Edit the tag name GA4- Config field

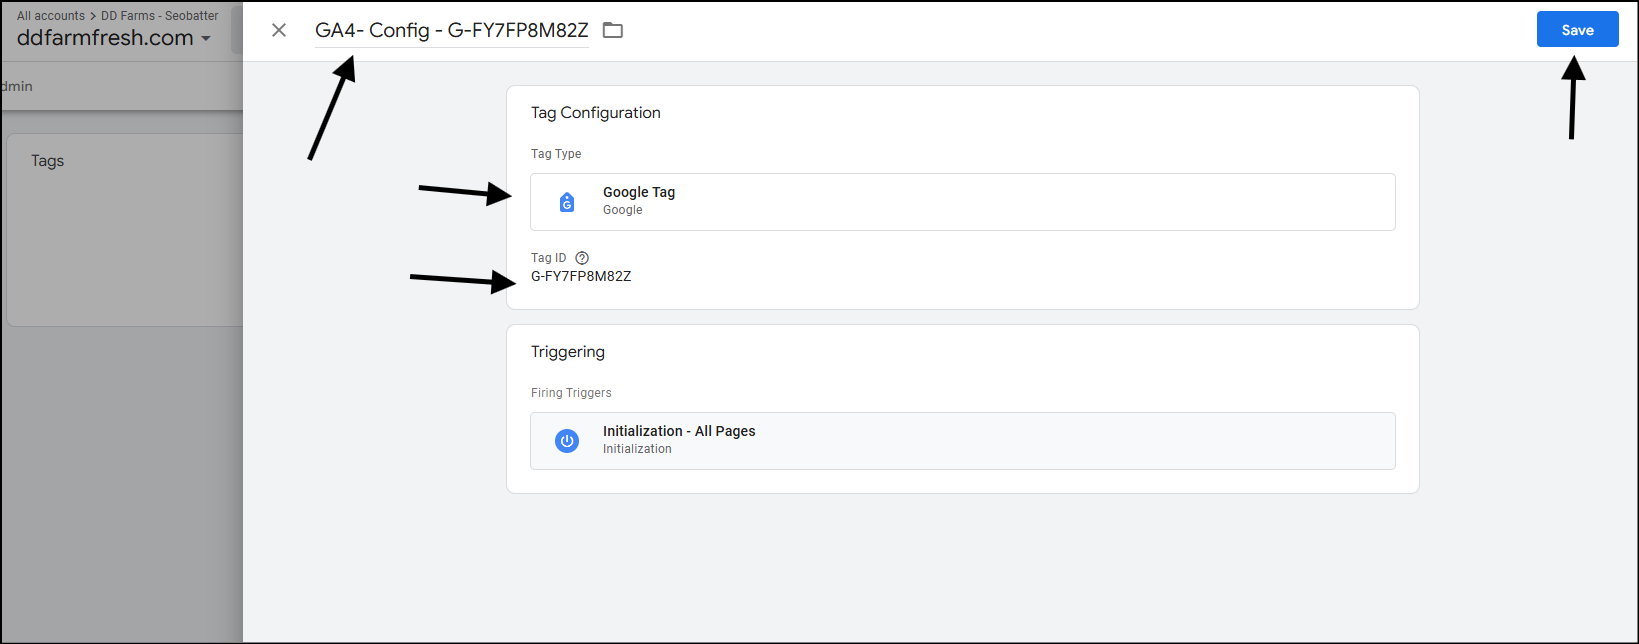tap(452, 30)
